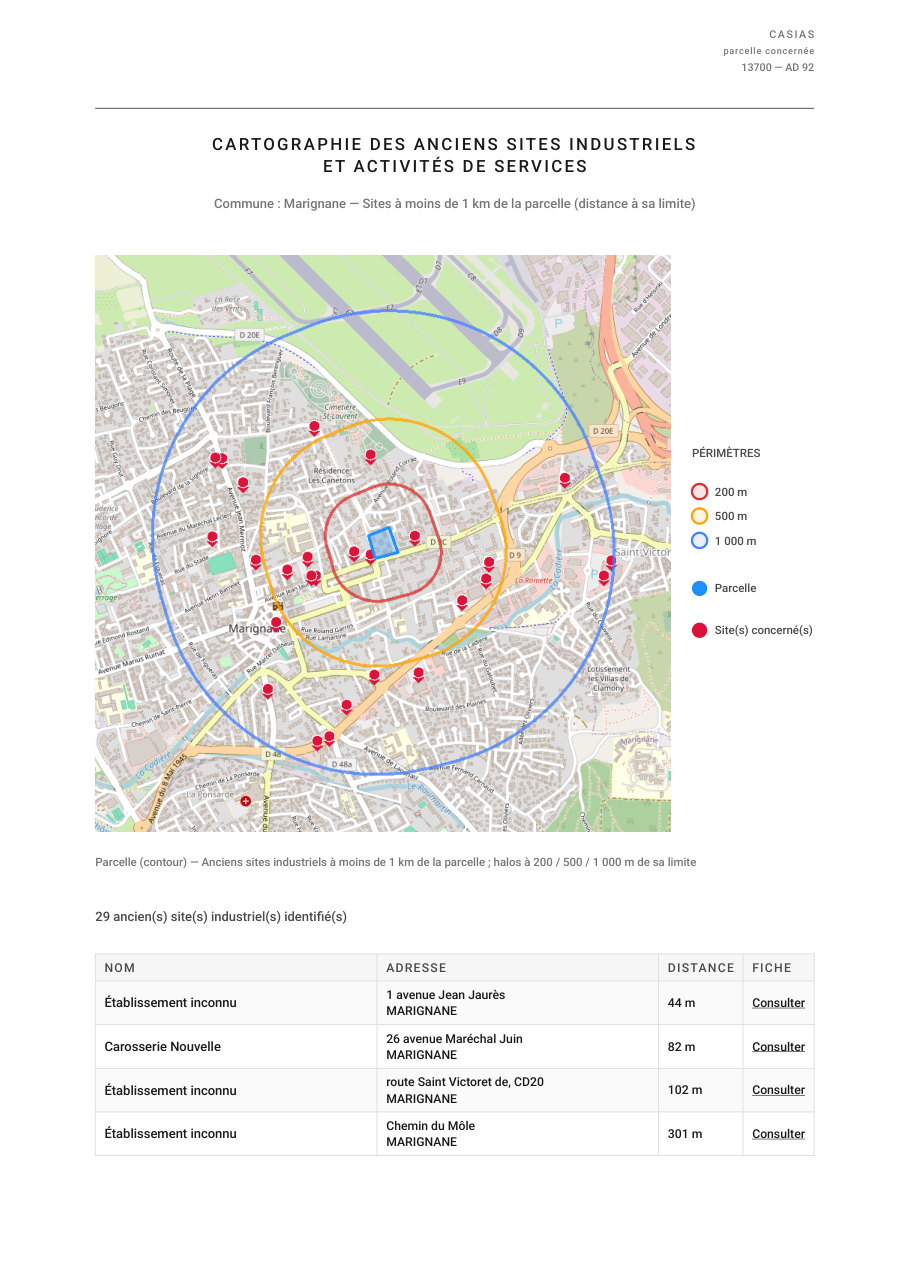Click the 'Lotissement les Villas de Clamony' label
The width and height of the screenshot is (910, 1287).
pyautogui.click(x=608, y=678)
